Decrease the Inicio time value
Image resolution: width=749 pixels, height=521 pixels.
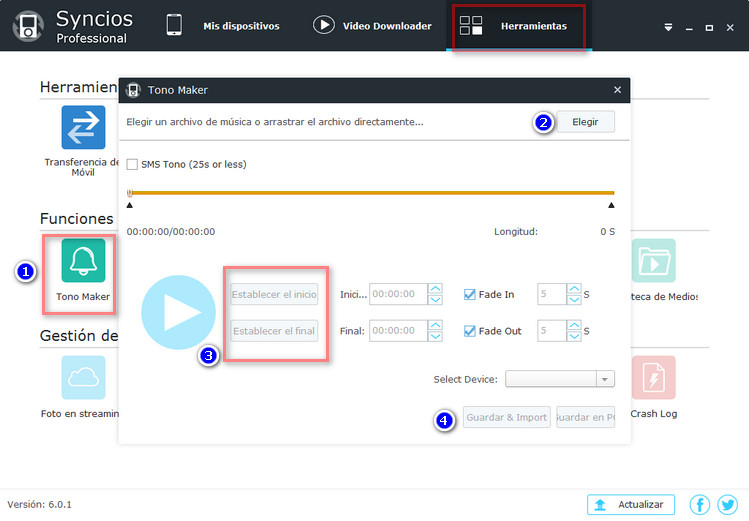tap(435, 300)
